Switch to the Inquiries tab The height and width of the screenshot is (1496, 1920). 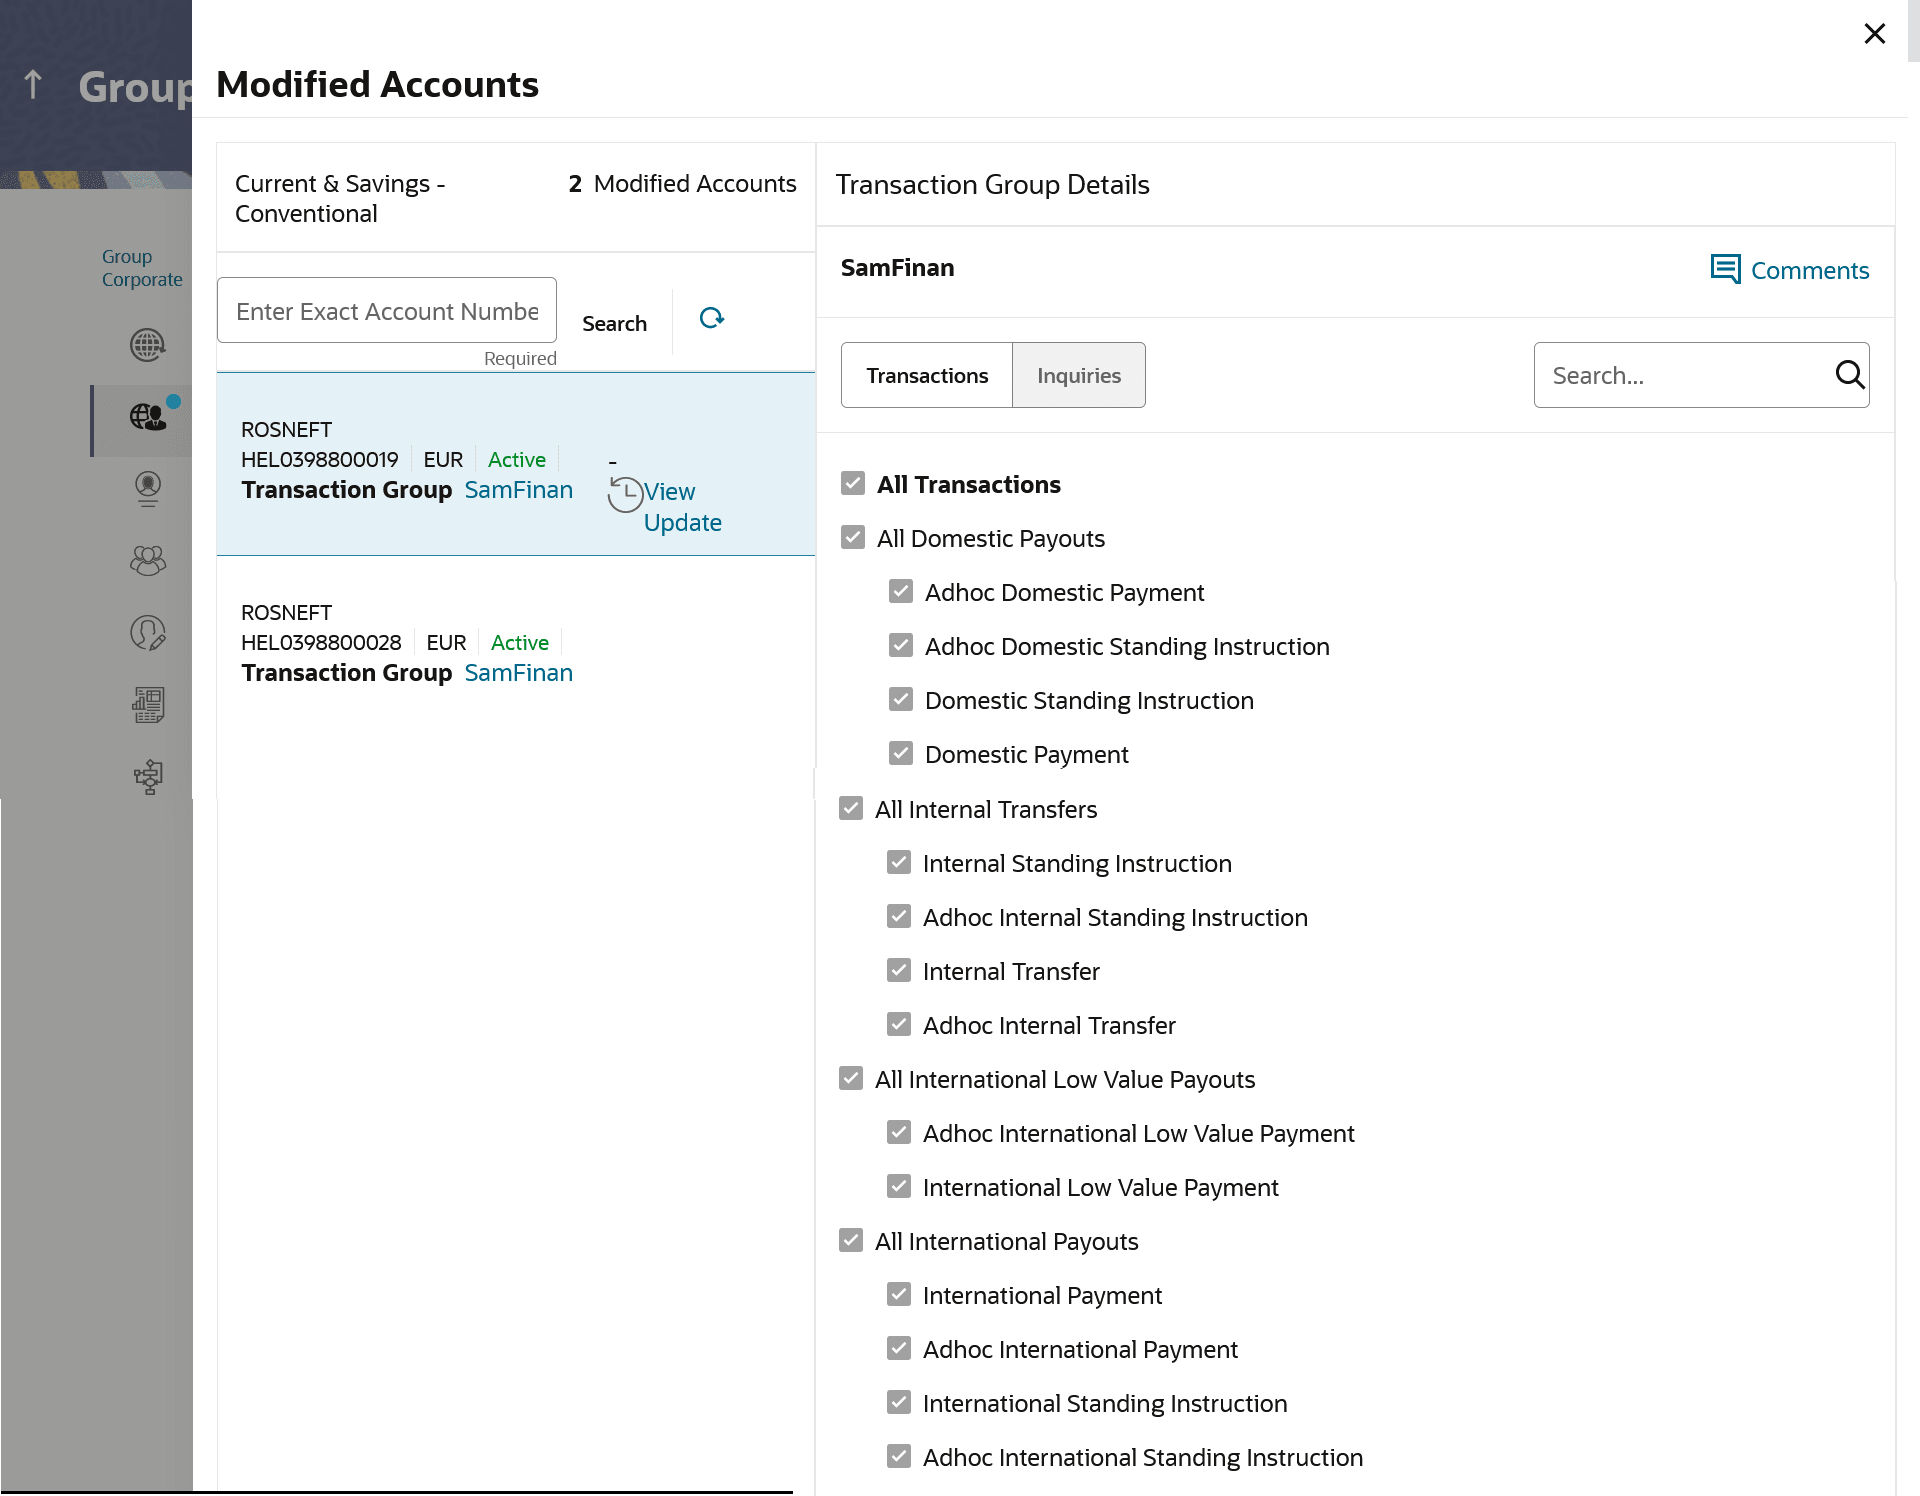1078,375
